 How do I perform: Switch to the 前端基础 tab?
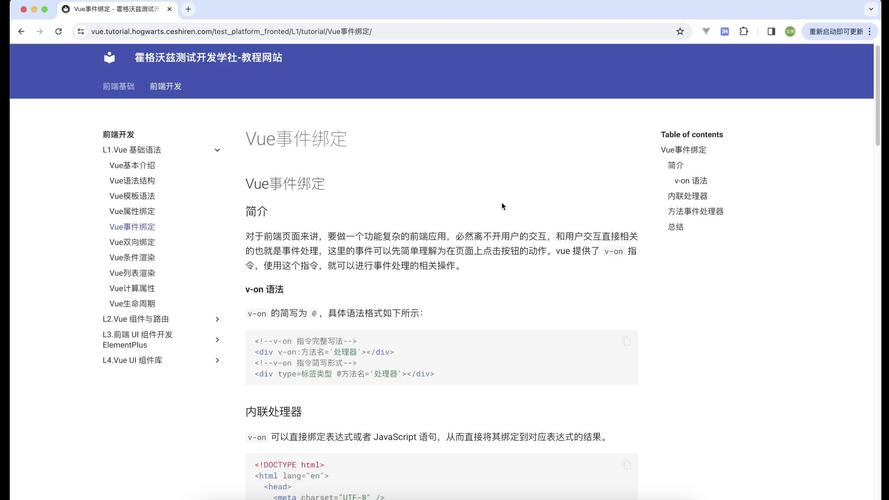point(118,86)
